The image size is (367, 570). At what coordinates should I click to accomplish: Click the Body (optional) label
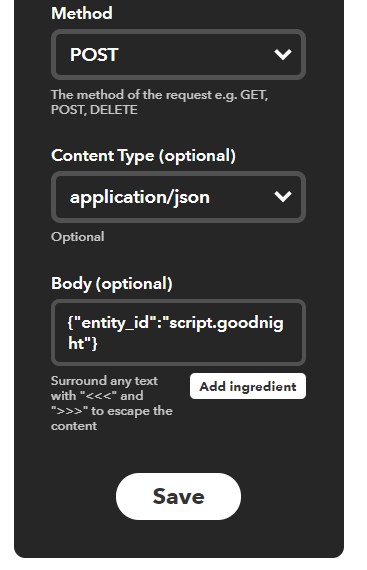tap(112, 284)
